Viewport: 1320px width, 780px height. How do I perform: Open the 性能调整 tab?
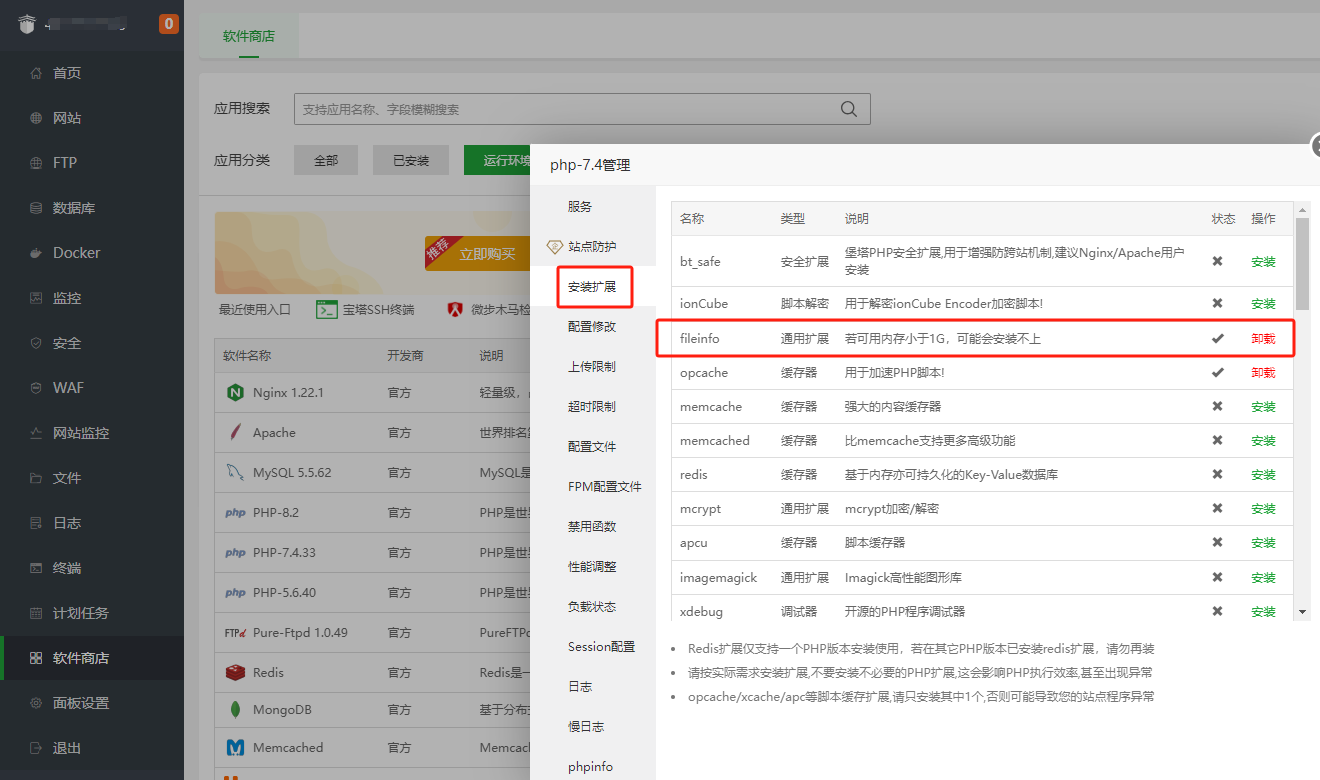click(592, 567)
